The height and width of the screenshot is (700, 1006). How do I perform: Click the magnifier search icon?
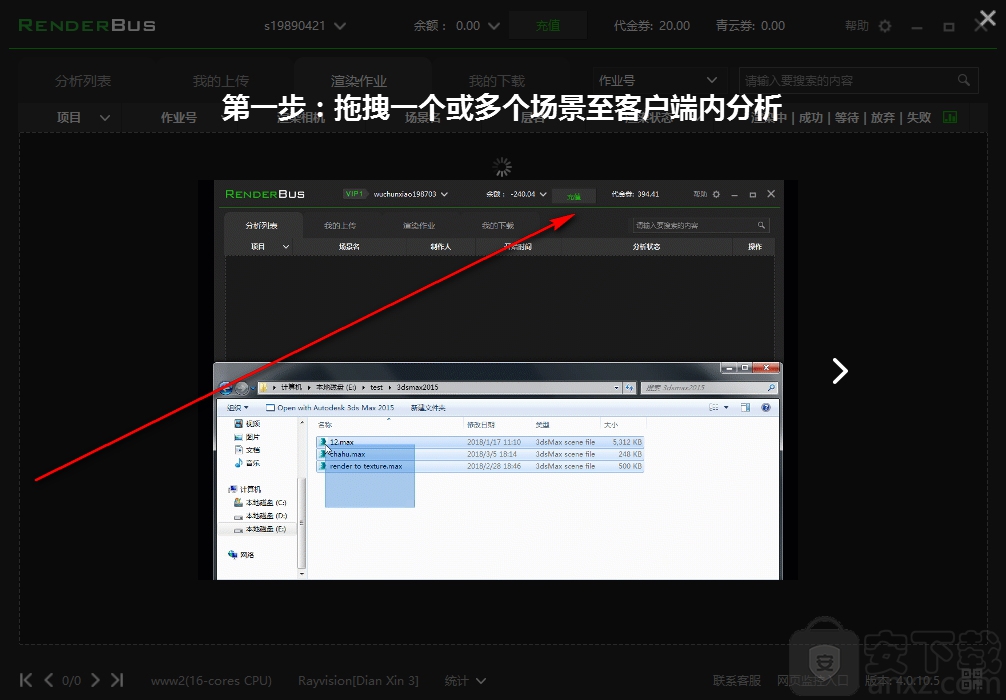pos(964,80)
